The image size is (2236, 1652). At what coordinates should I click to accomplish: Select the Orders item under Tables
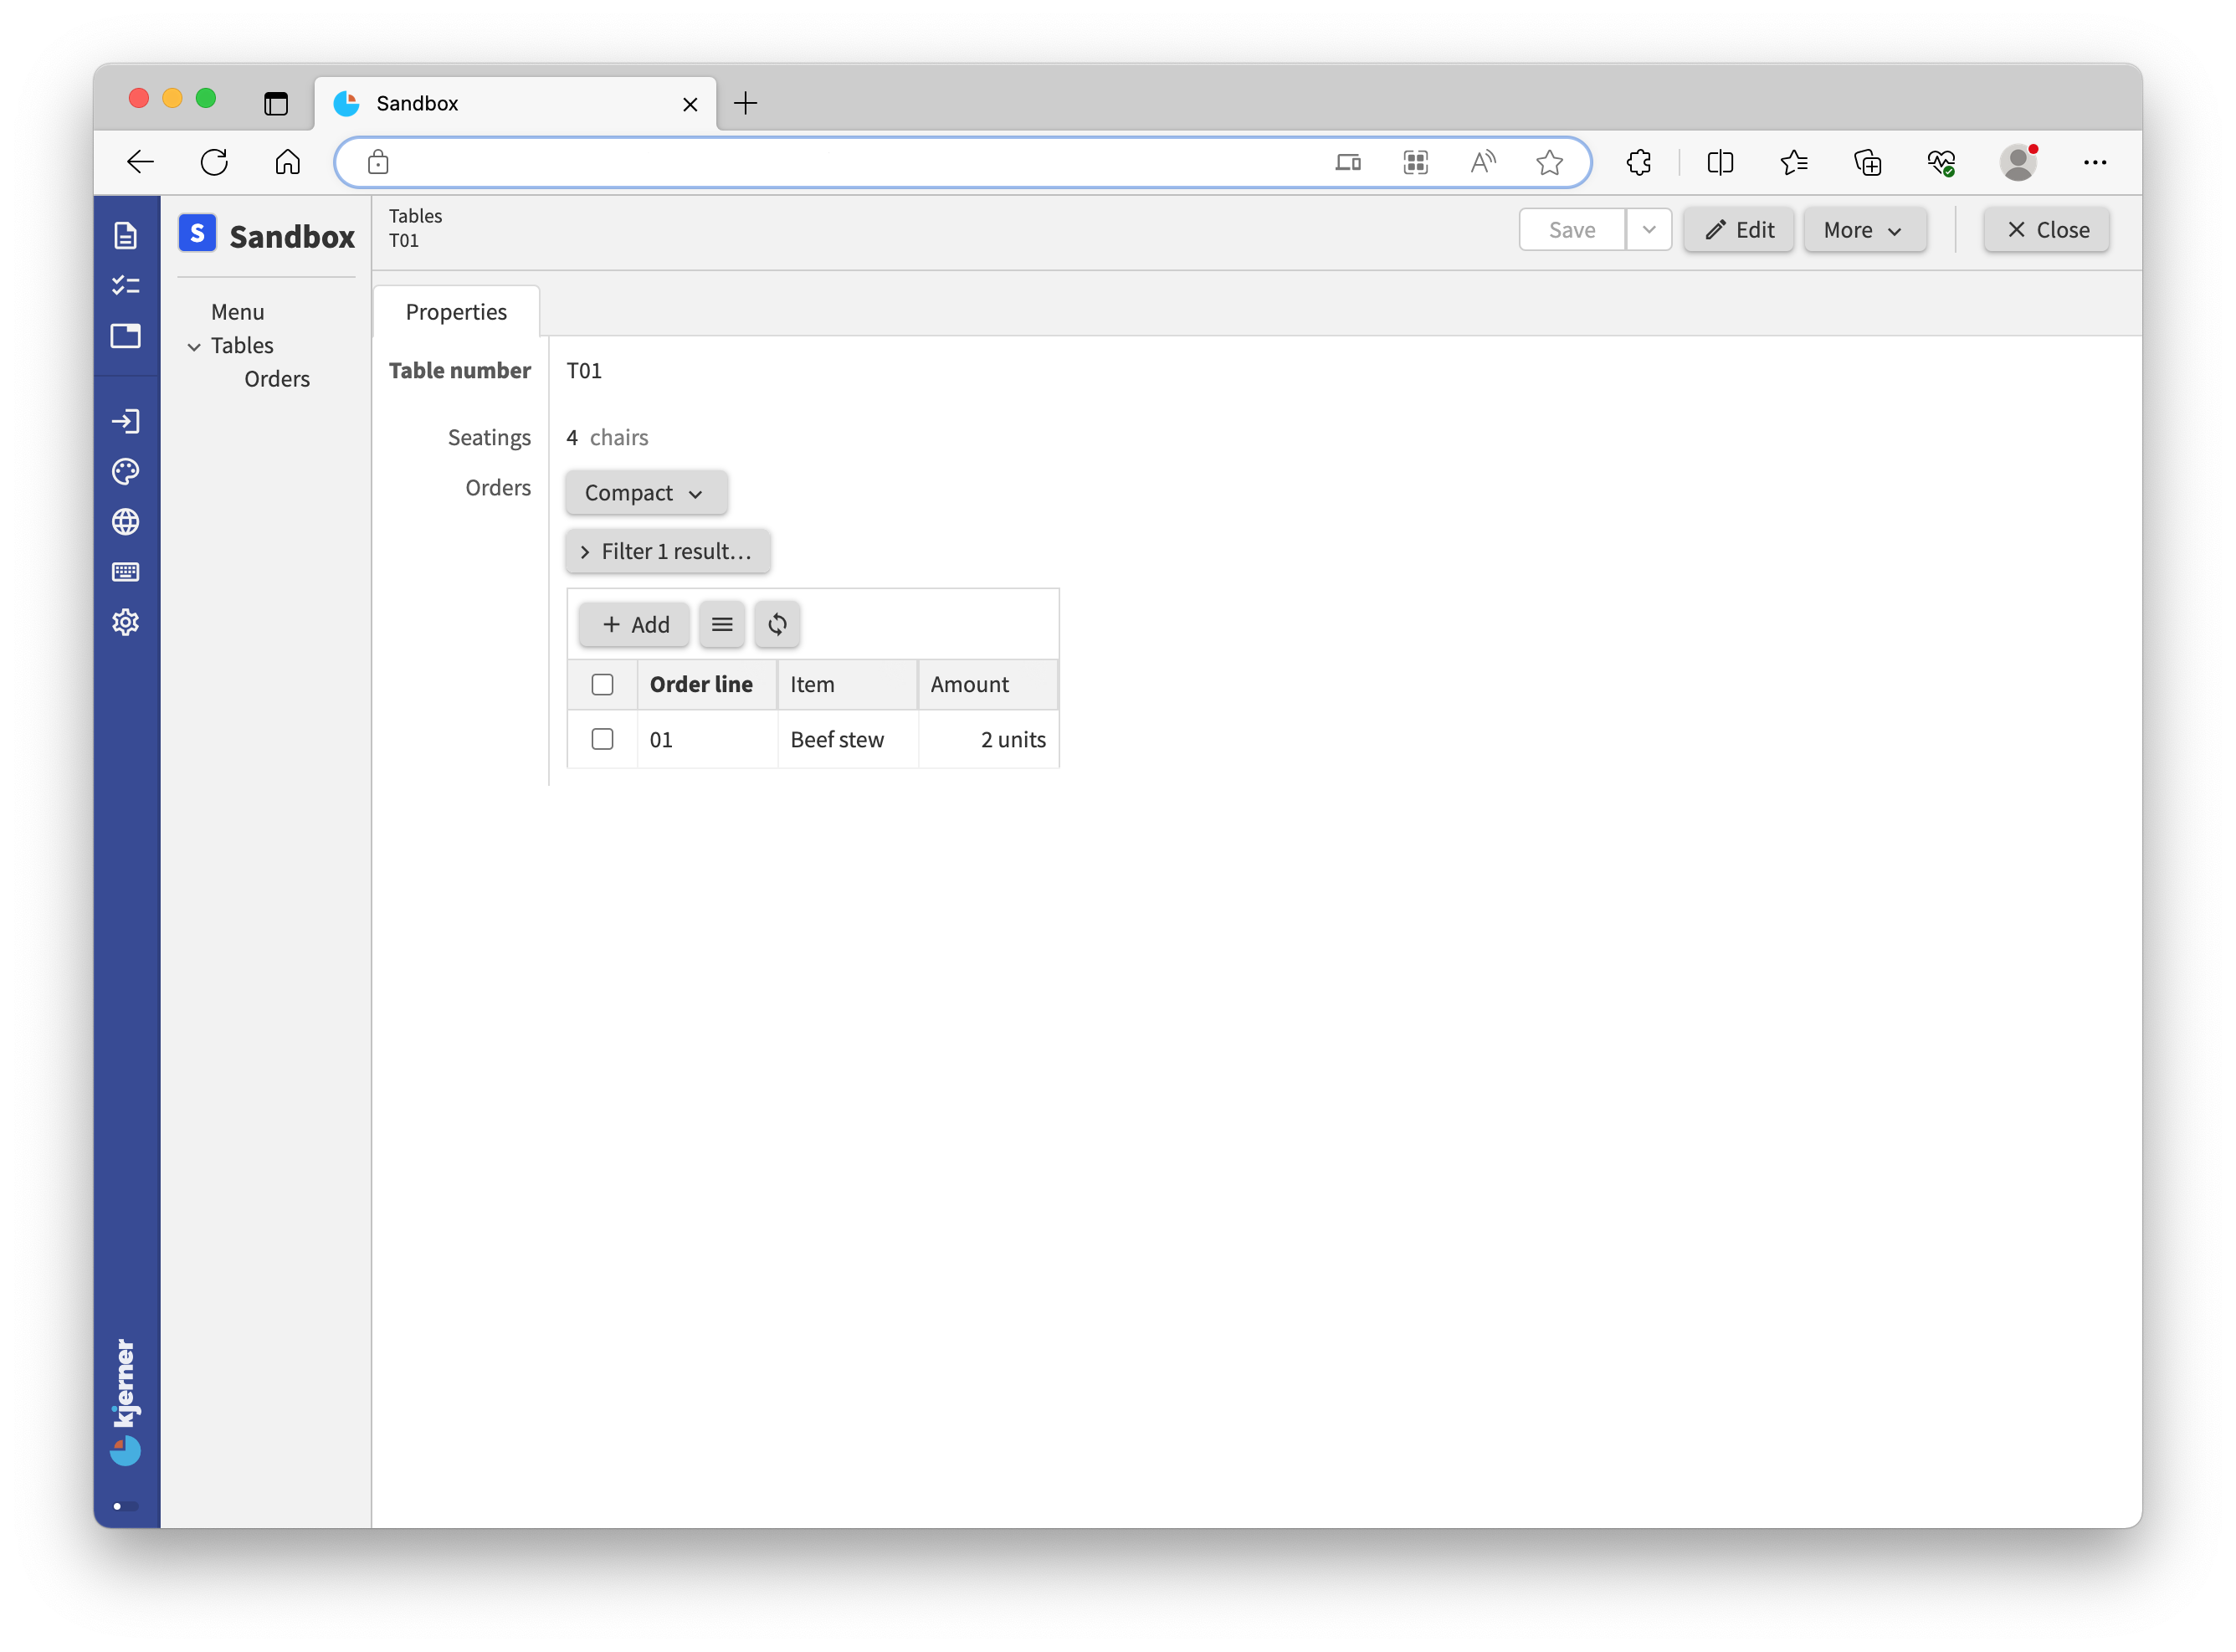click(x=278, y=378)
